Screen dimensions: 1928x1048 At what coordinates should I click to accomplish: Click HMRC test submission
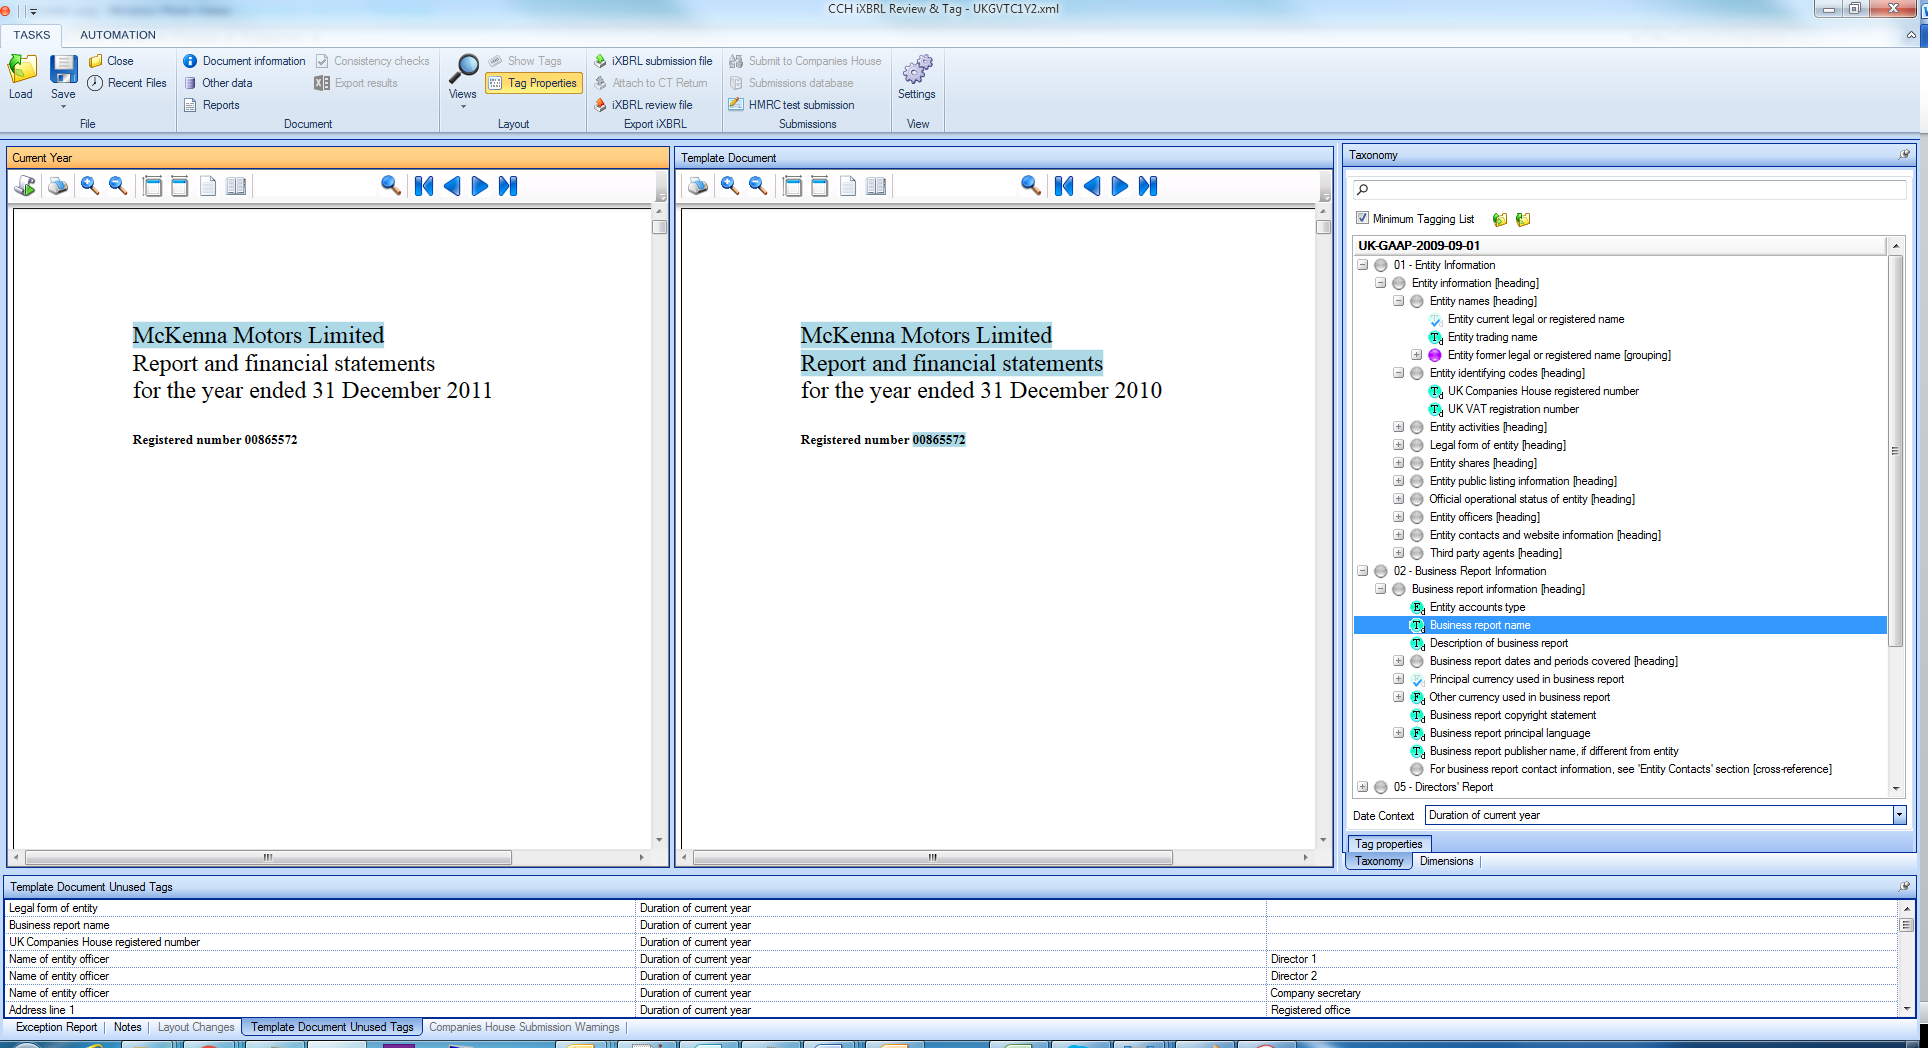(792, 105)
